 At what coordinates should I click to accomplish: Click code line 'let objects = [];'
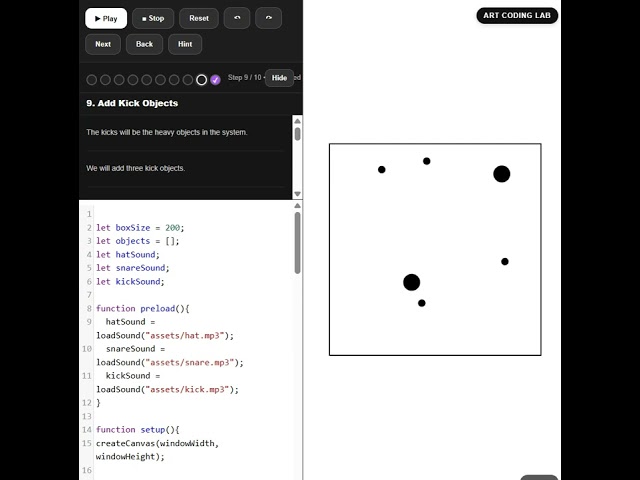click(138, 241)
